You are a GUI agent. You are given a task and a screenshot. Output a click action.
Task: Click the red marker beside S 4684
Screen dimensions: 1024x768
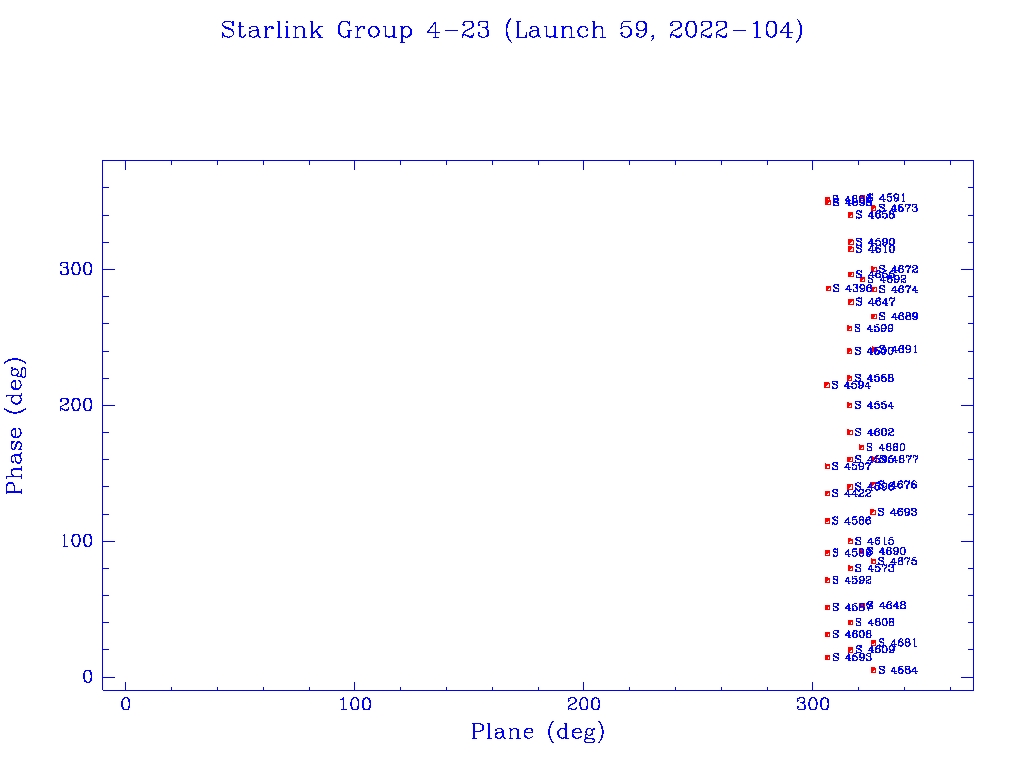(x=873, y=670)
